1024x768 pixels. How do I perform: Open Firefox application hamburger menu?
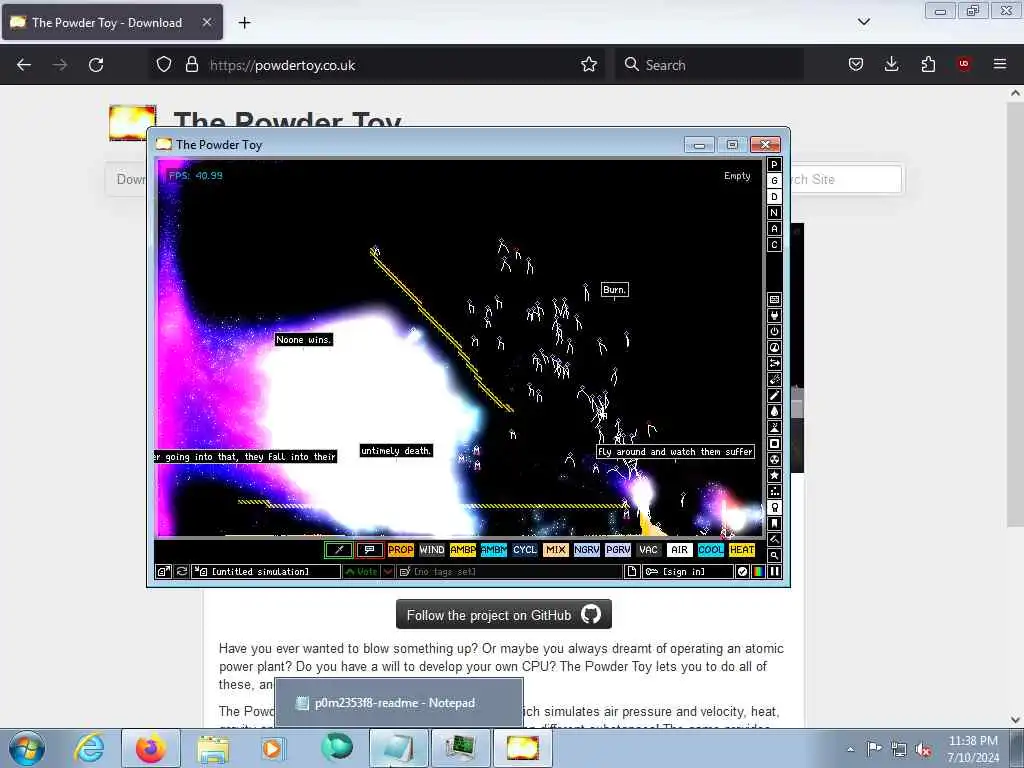[x=999, y=64]
